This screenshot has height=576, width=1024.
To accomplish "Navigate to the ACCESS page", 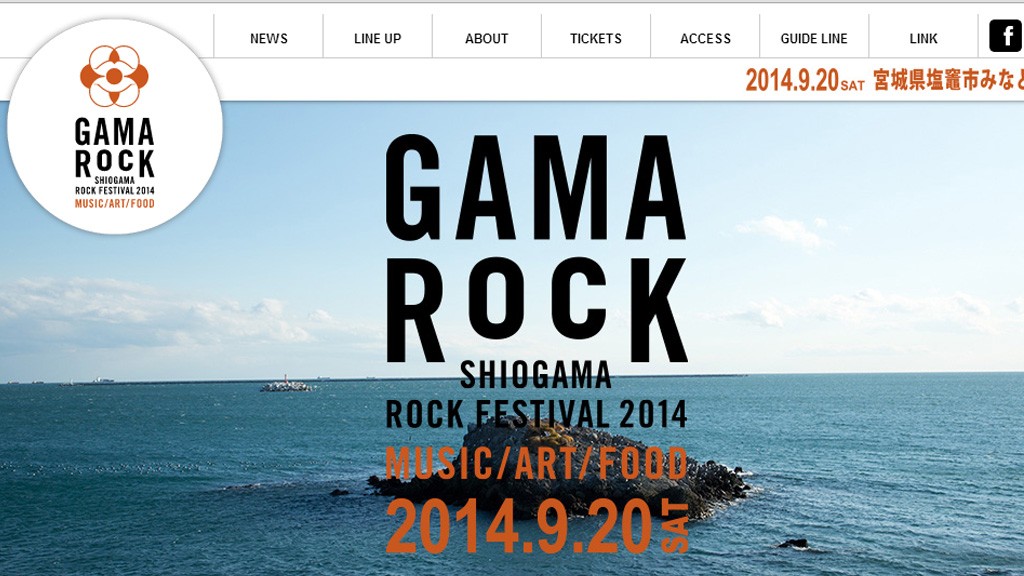I will coord(705,39).
